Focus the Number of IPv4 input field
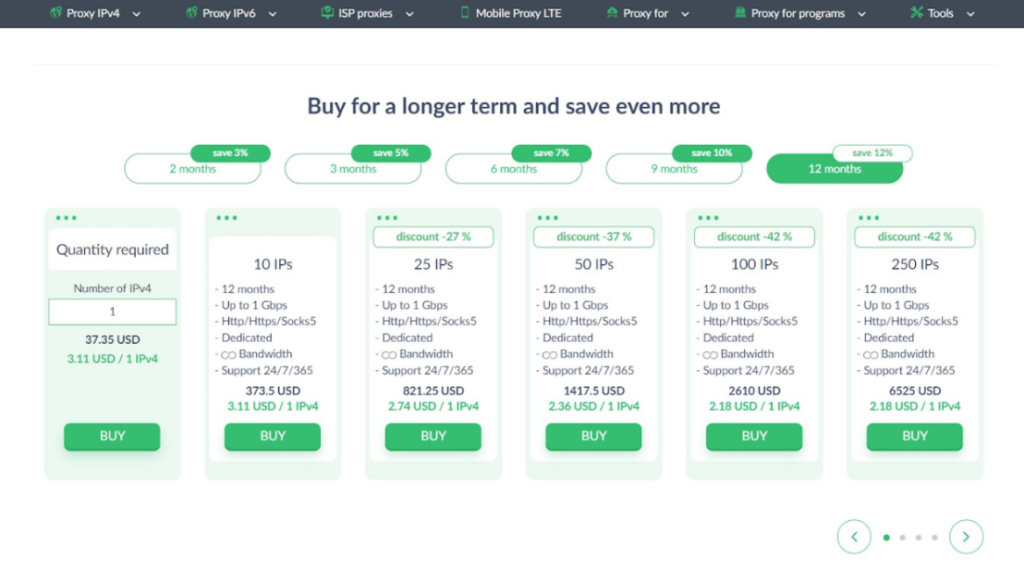 tap(112, 312)
